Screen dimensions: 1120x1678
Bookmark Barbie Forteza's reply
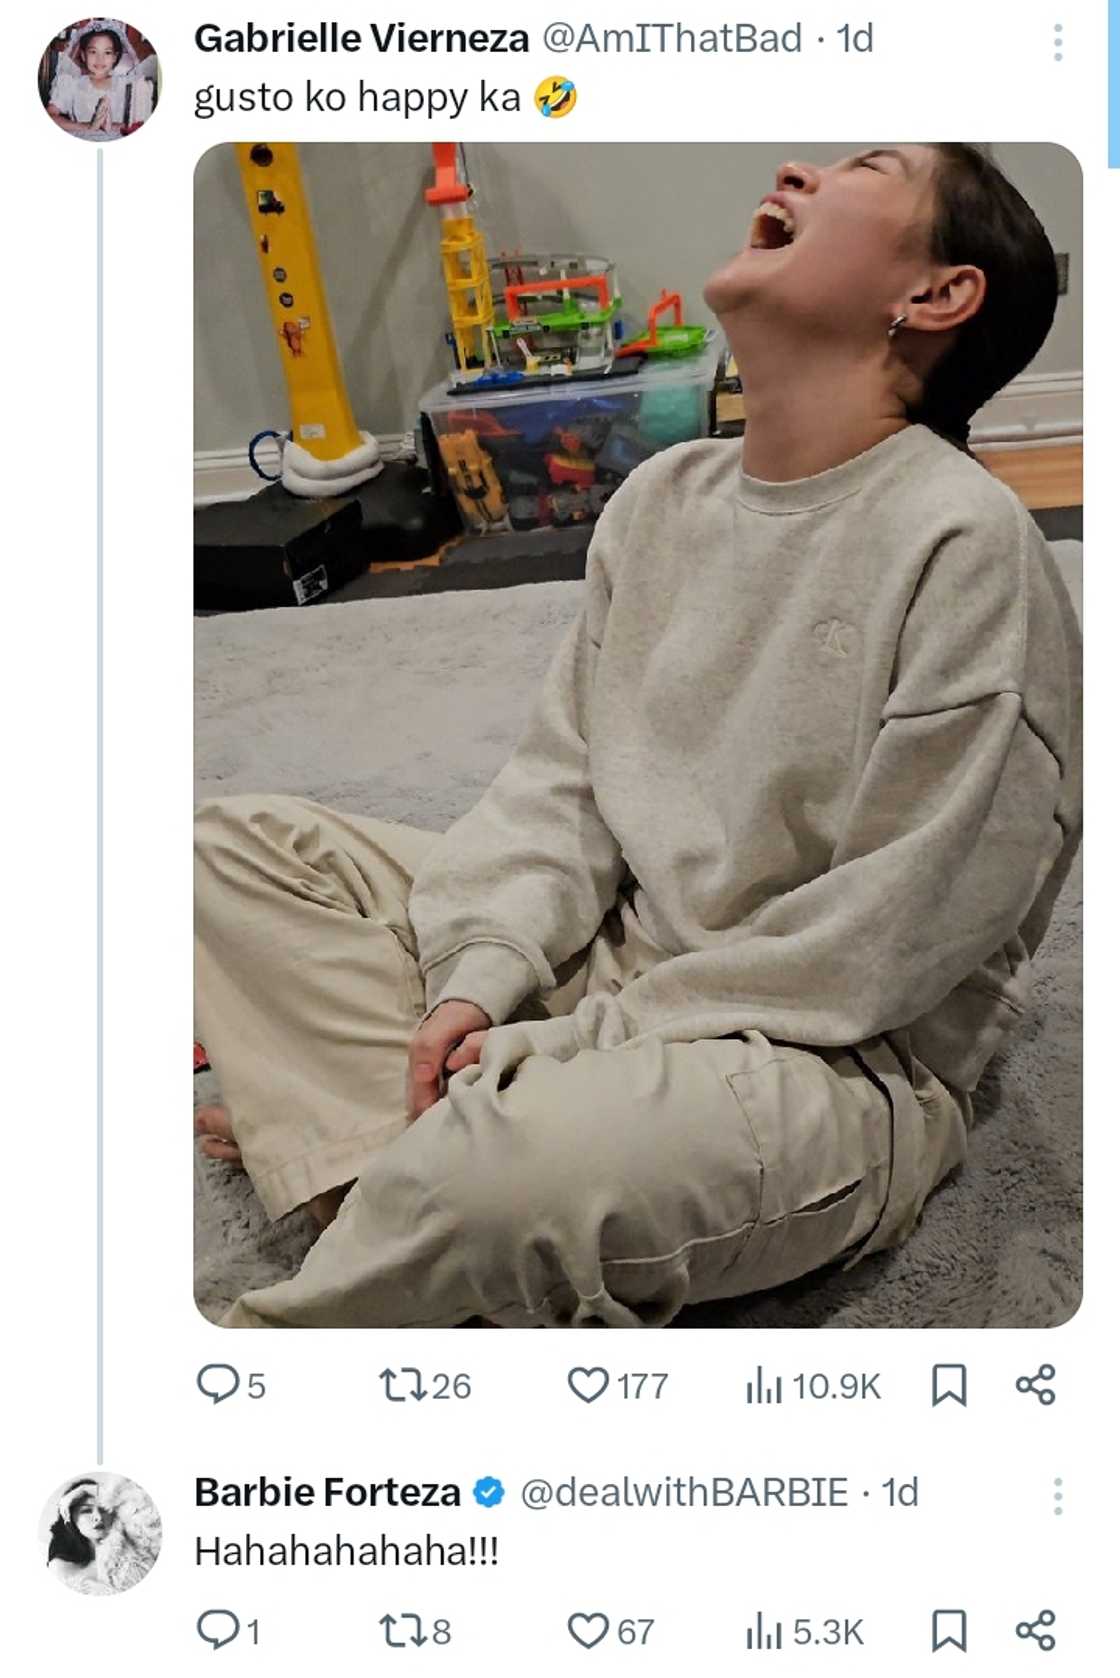click(948, 1630)
